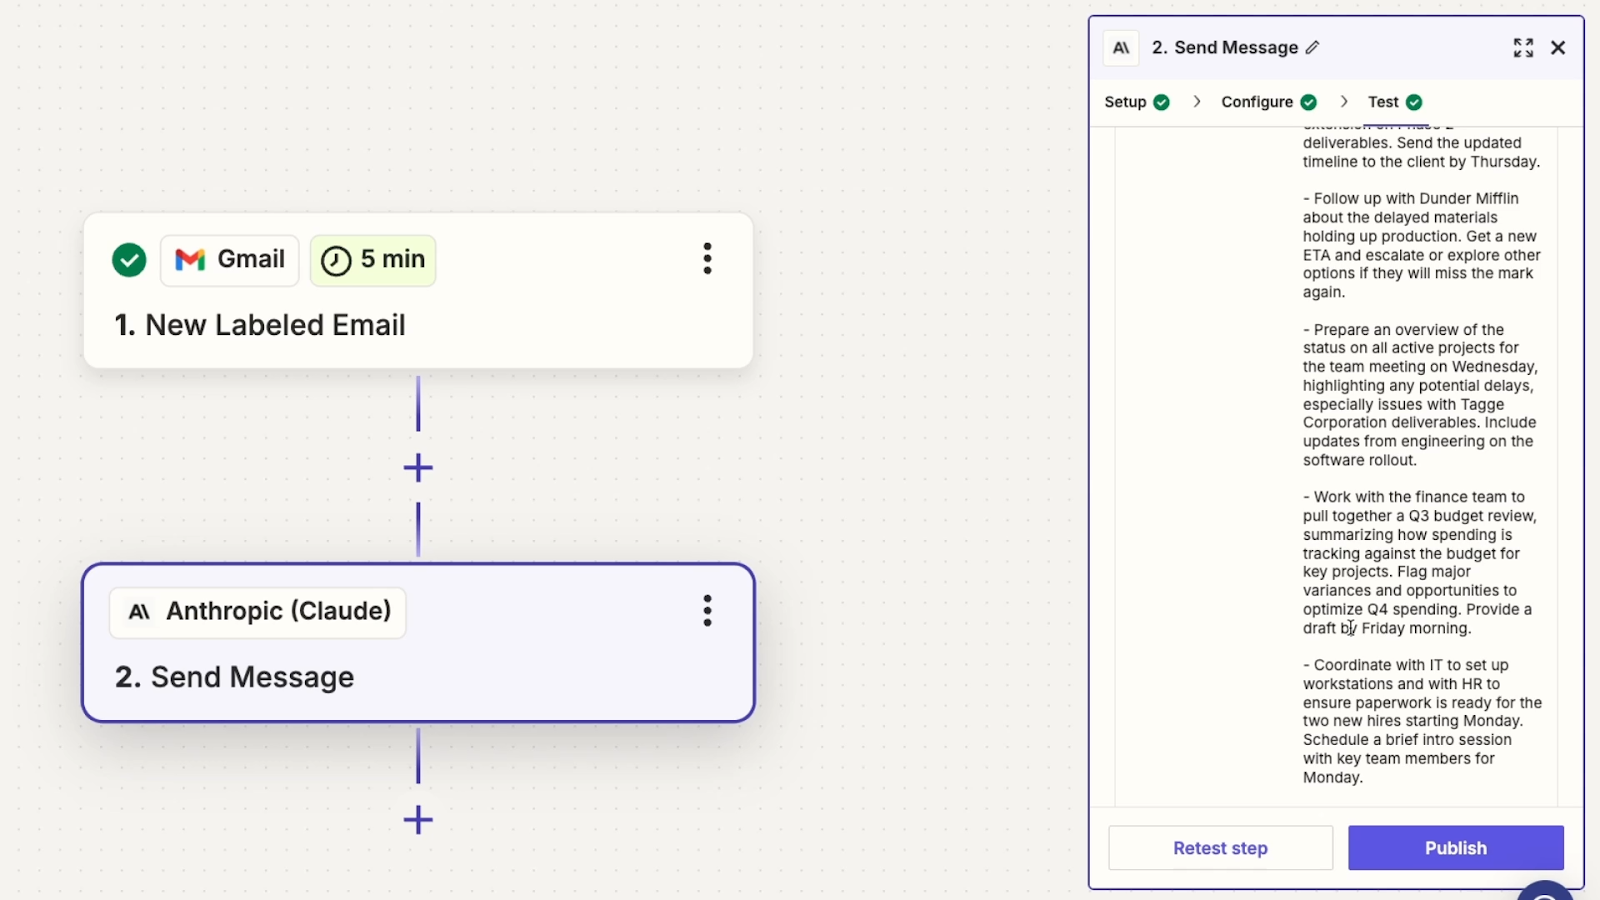Select the 2. Send Message step card title
Screen dimensions: 1600x900
tap(234, 677)
